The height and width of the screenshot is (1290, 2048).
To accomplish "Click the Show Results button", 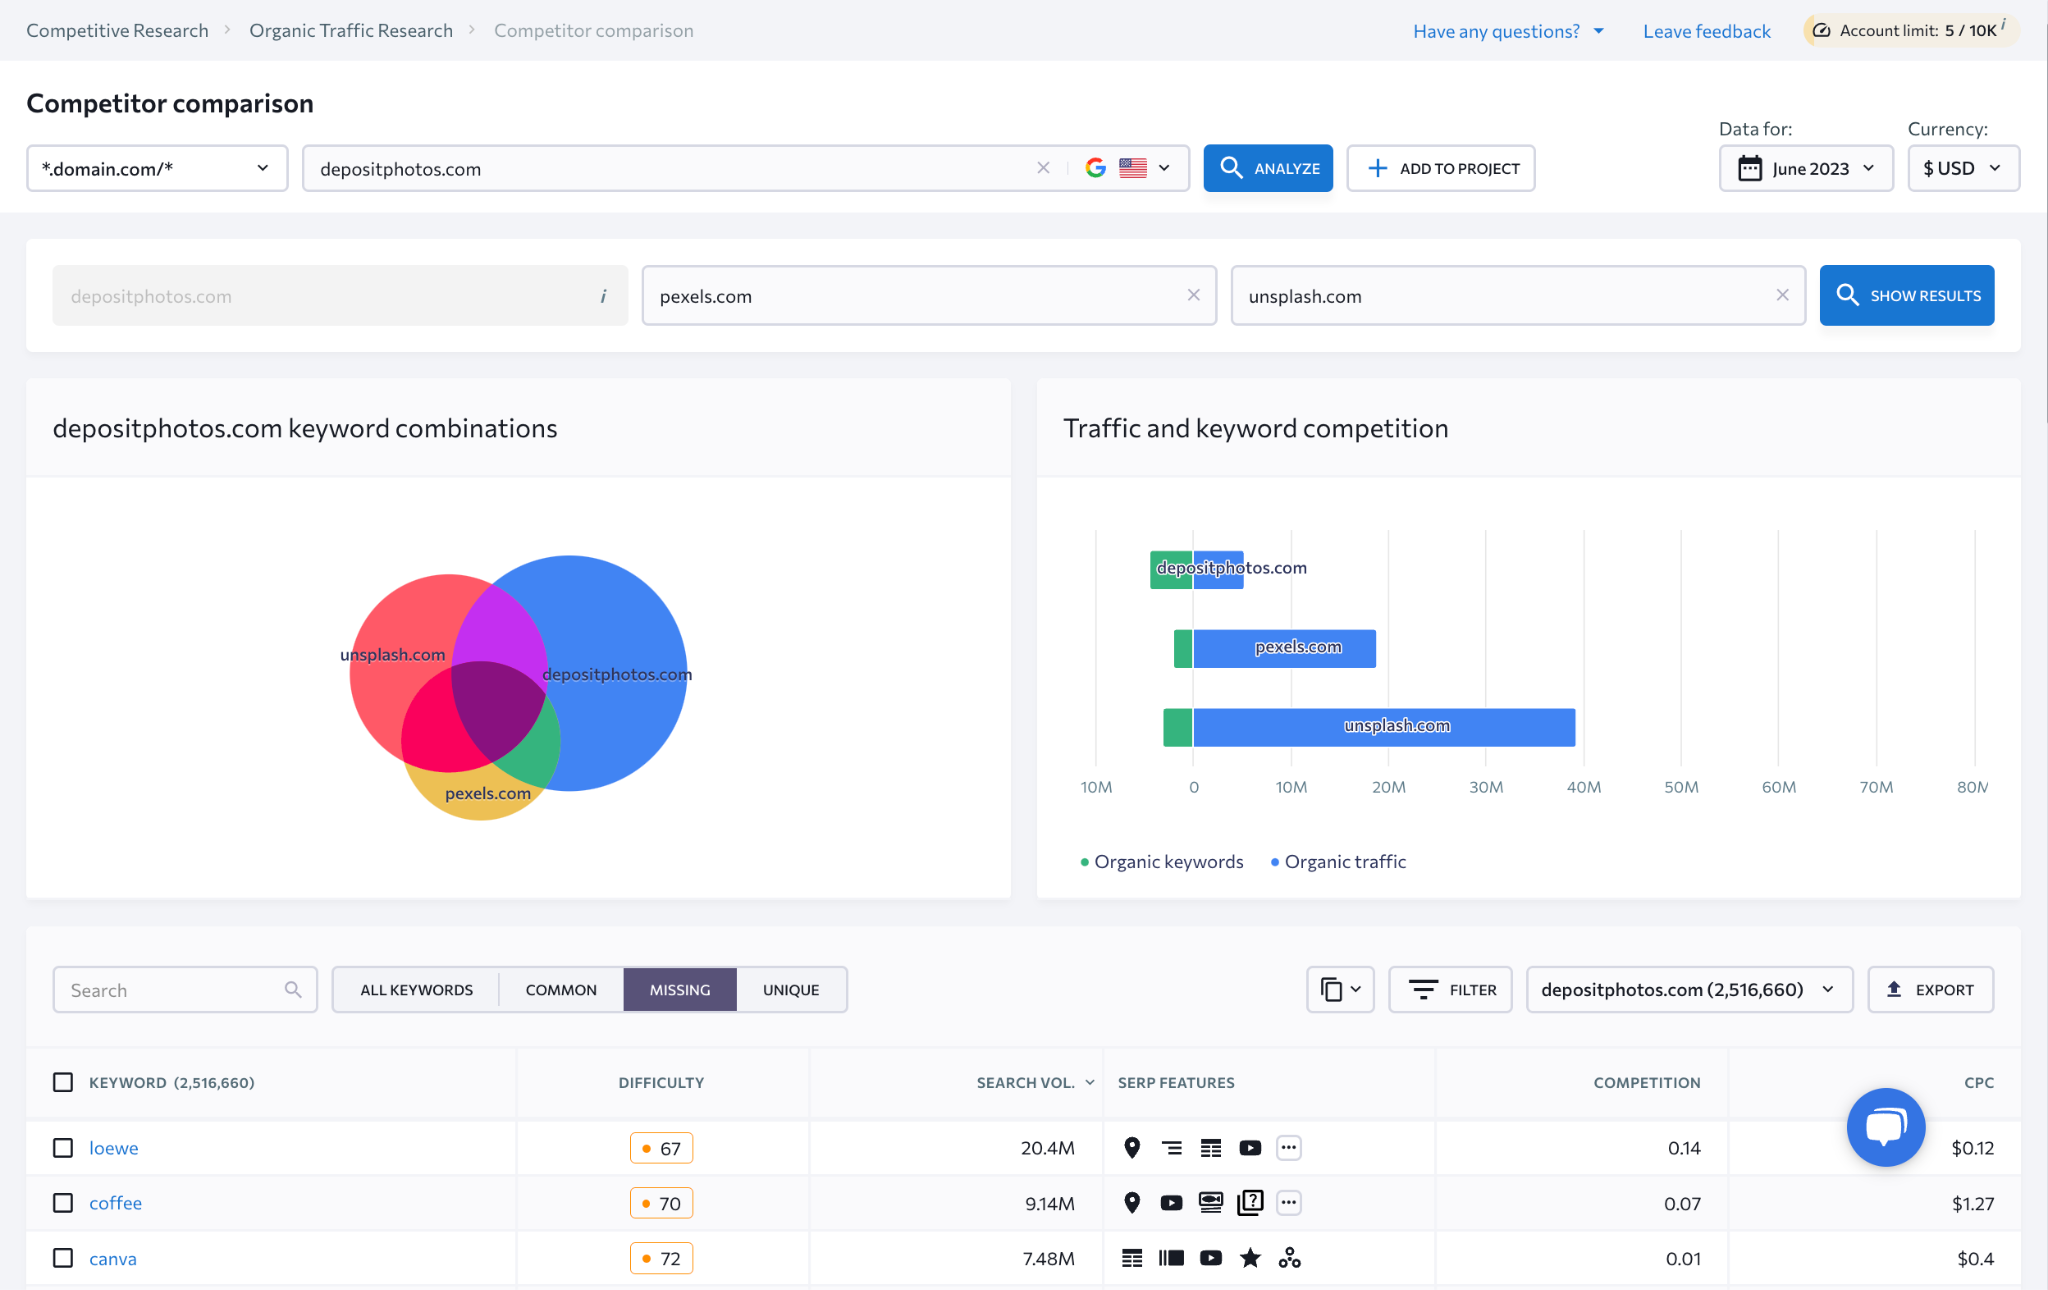I will [1907, 295].
